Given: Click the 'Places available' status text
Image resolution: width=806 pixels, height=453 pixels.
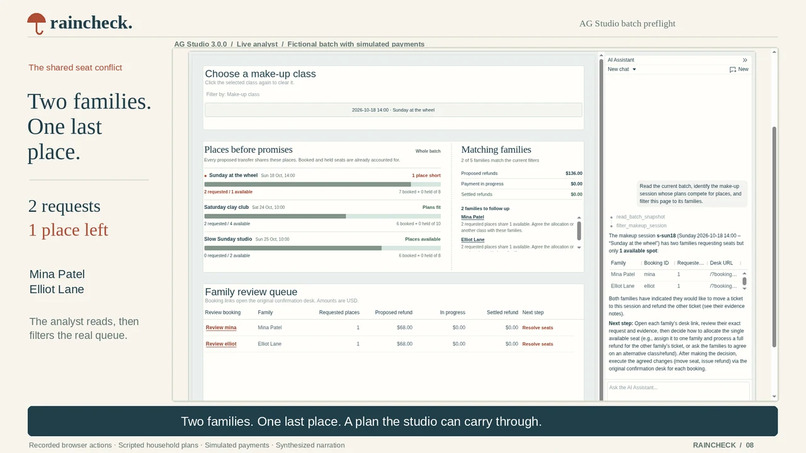Looking at the screenshot, I should 423,239.
